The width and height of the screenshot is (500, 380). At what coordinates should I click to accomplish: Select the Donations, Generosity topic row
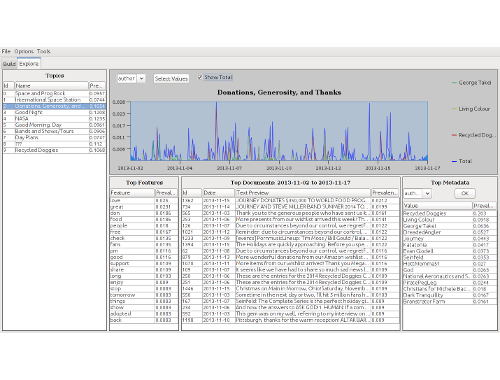pyautogui.click(x=54, y=106)
